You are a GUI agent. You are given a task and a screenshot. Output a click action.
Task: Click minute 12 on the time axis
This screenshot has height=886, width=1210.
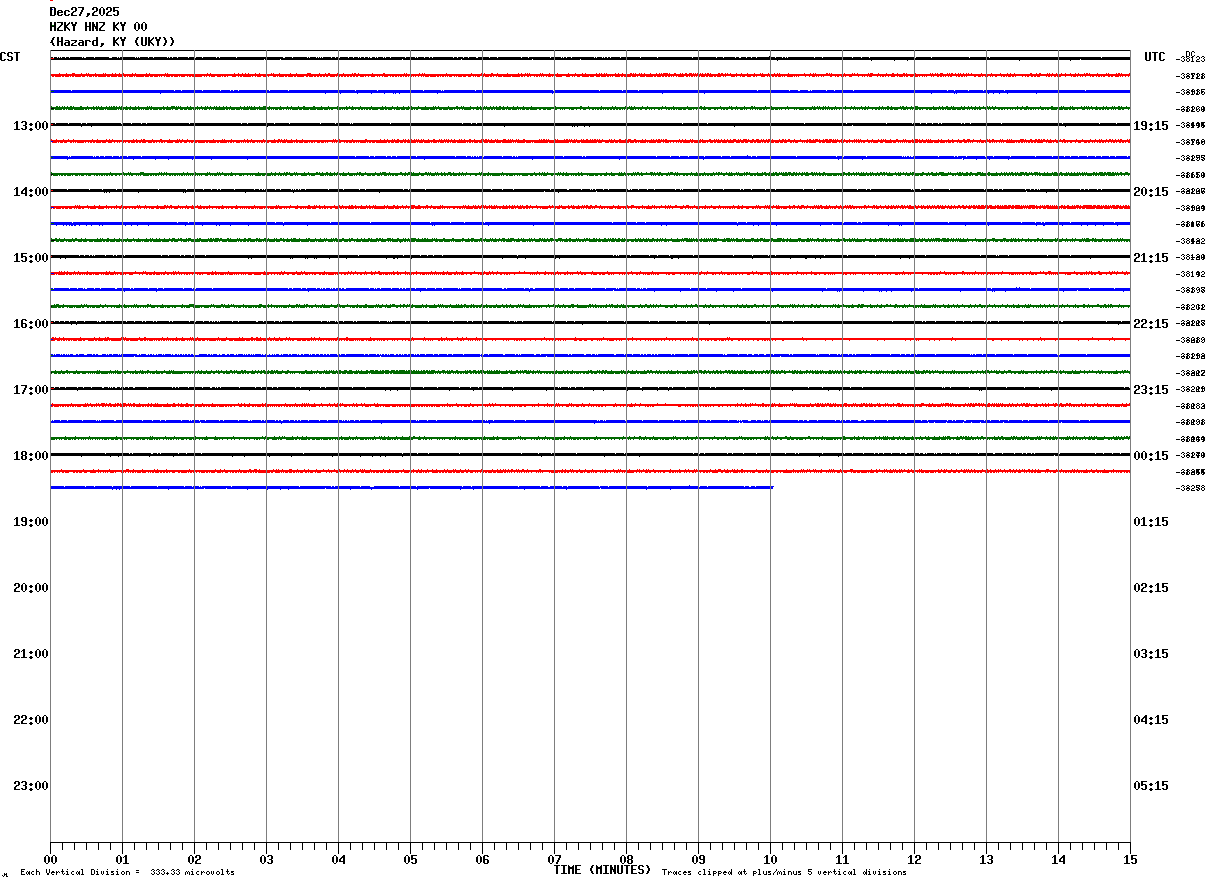[x=914, y=859]
